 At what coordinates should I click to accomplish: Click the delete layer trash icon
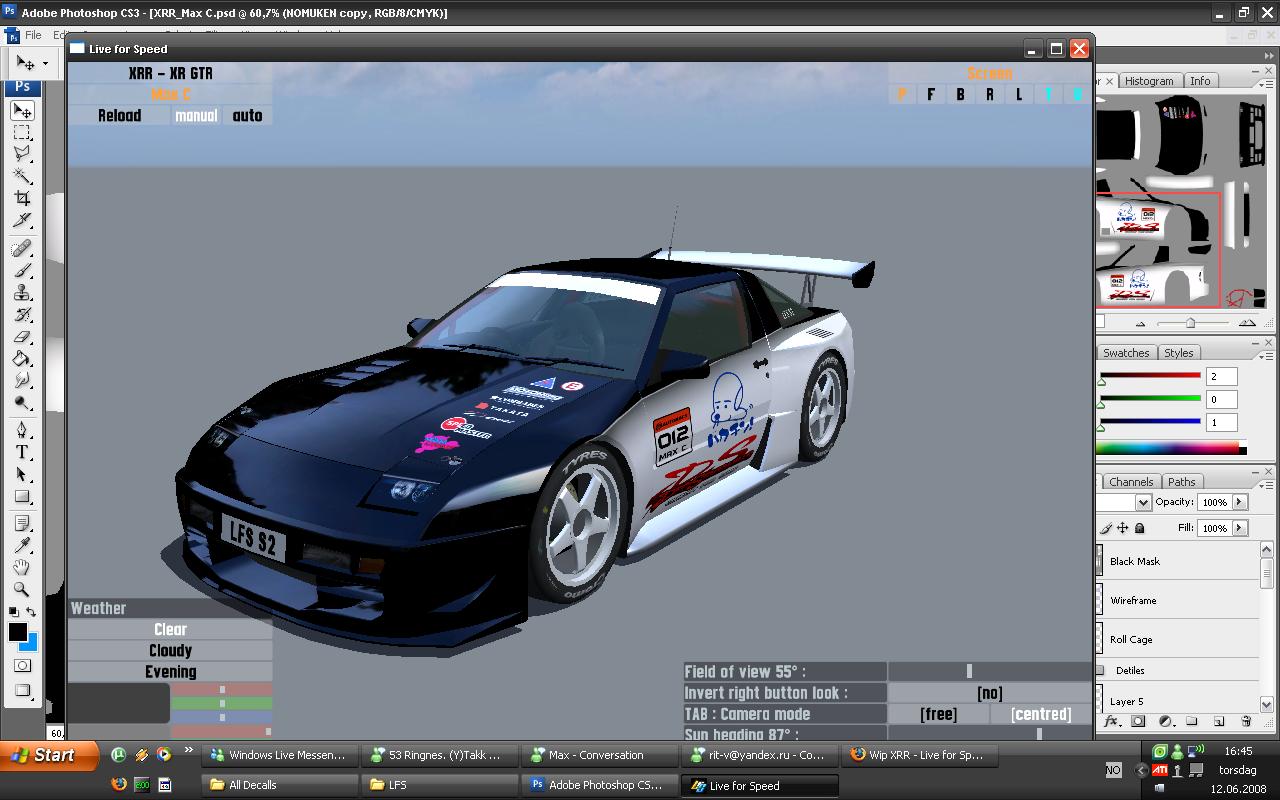1246,721
